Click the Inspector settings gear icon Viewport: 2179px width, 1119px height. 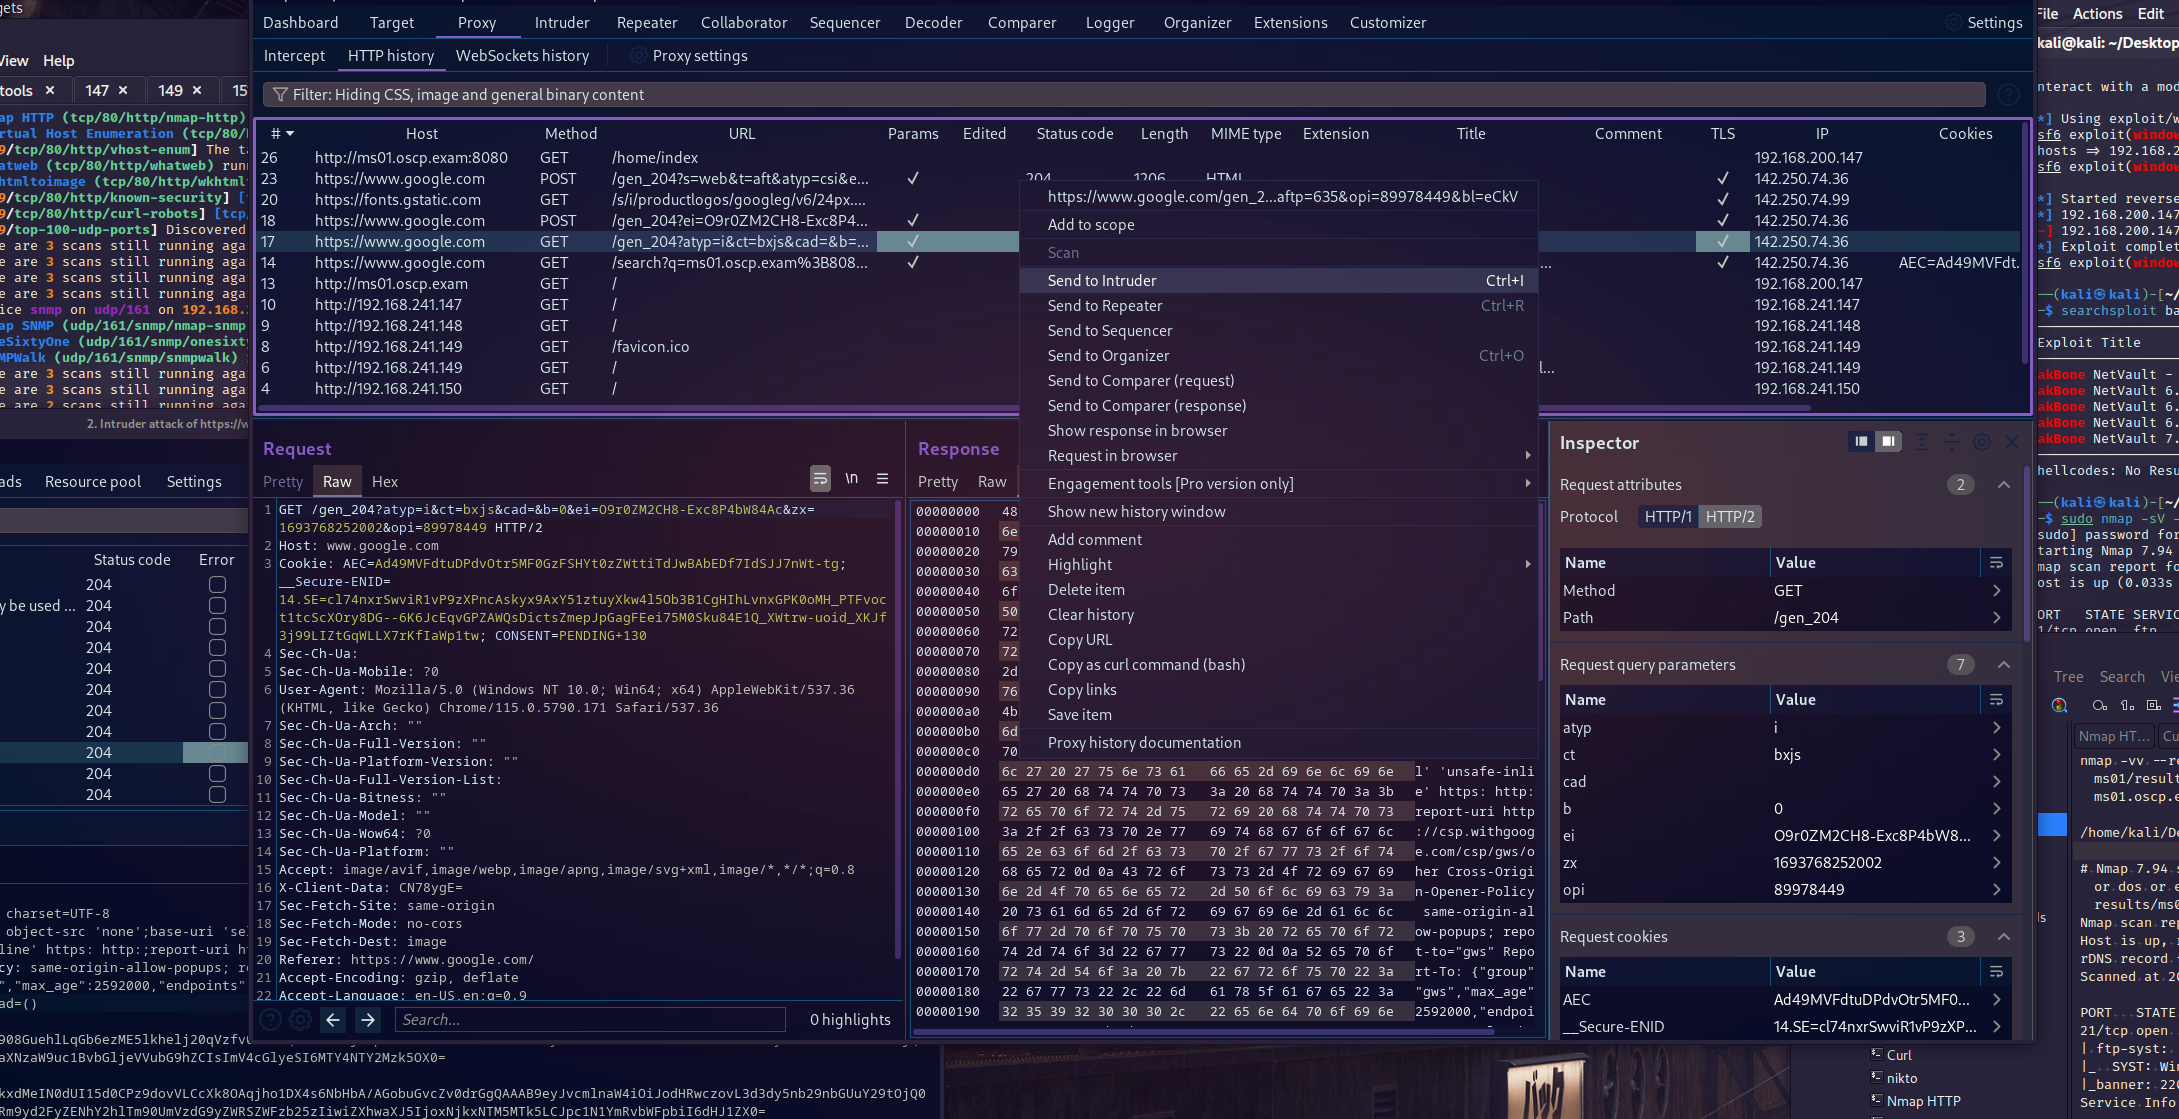click(1981, 442)
